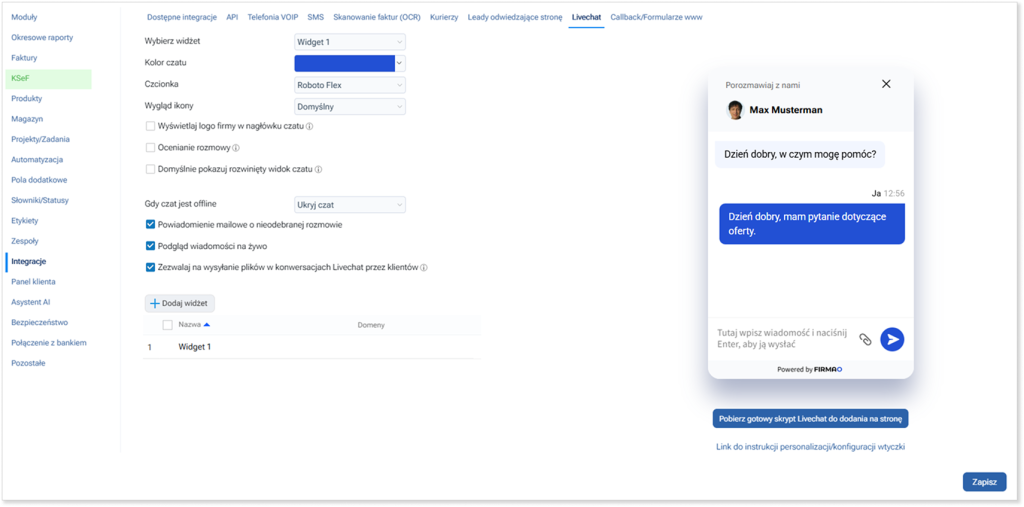Viewport: 1024px width, 507px height.
Task: Click Dodaj widżet button
Action: [x=180, y=303]
